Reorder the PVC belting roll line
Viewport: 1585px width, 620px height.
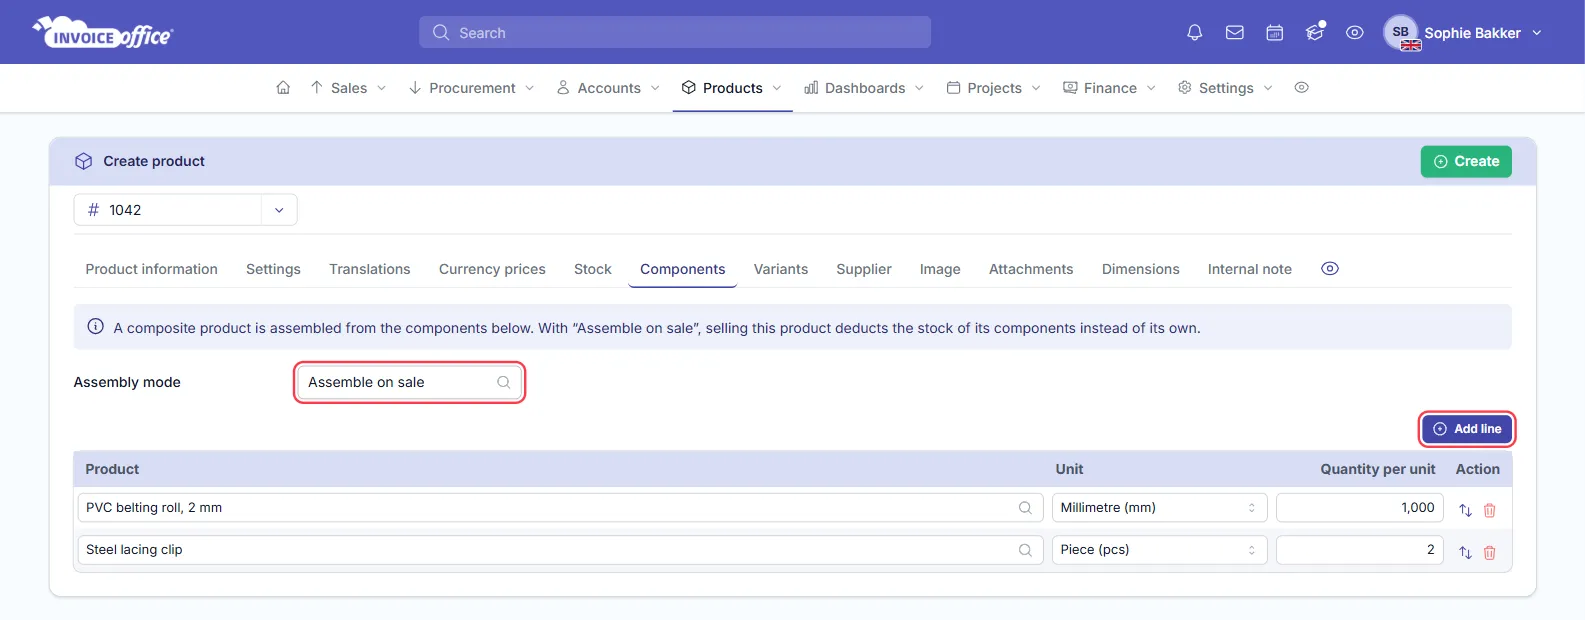click(x=1465, y=510)
